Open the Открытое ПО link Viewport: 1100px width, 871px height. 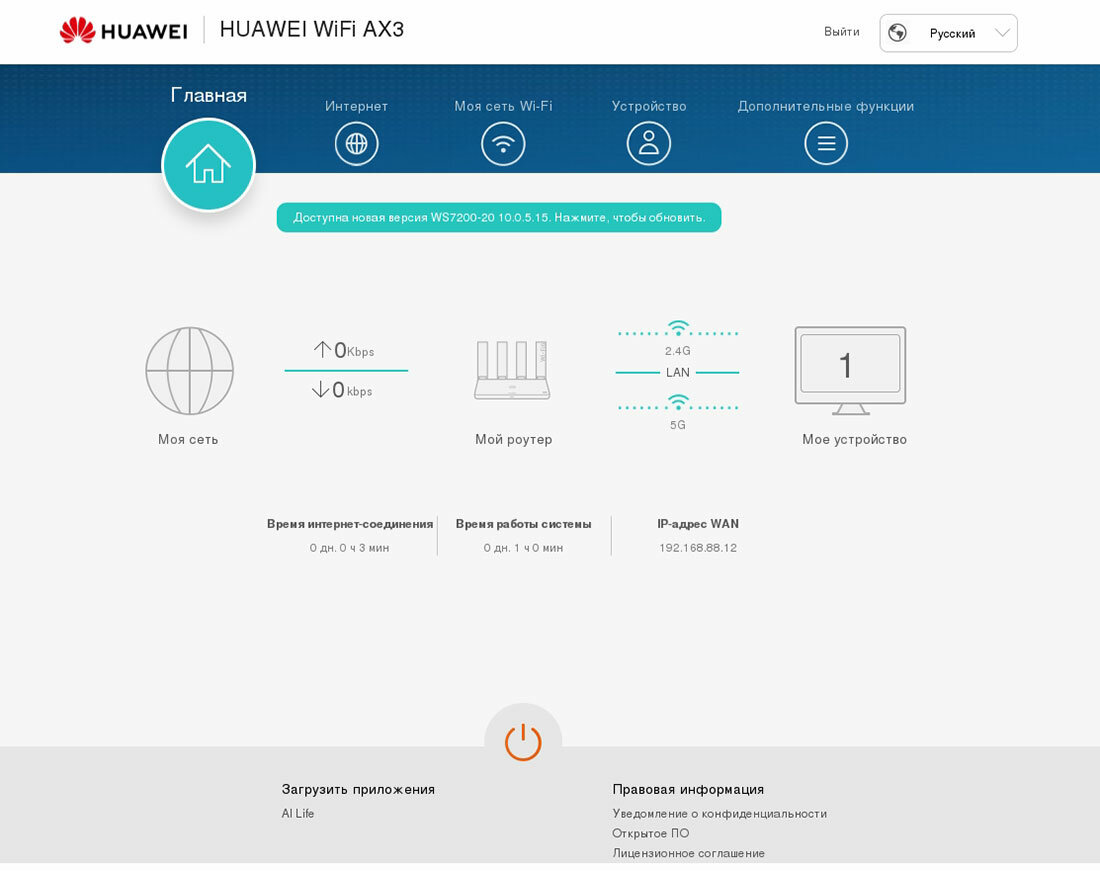tap(650, 833)
